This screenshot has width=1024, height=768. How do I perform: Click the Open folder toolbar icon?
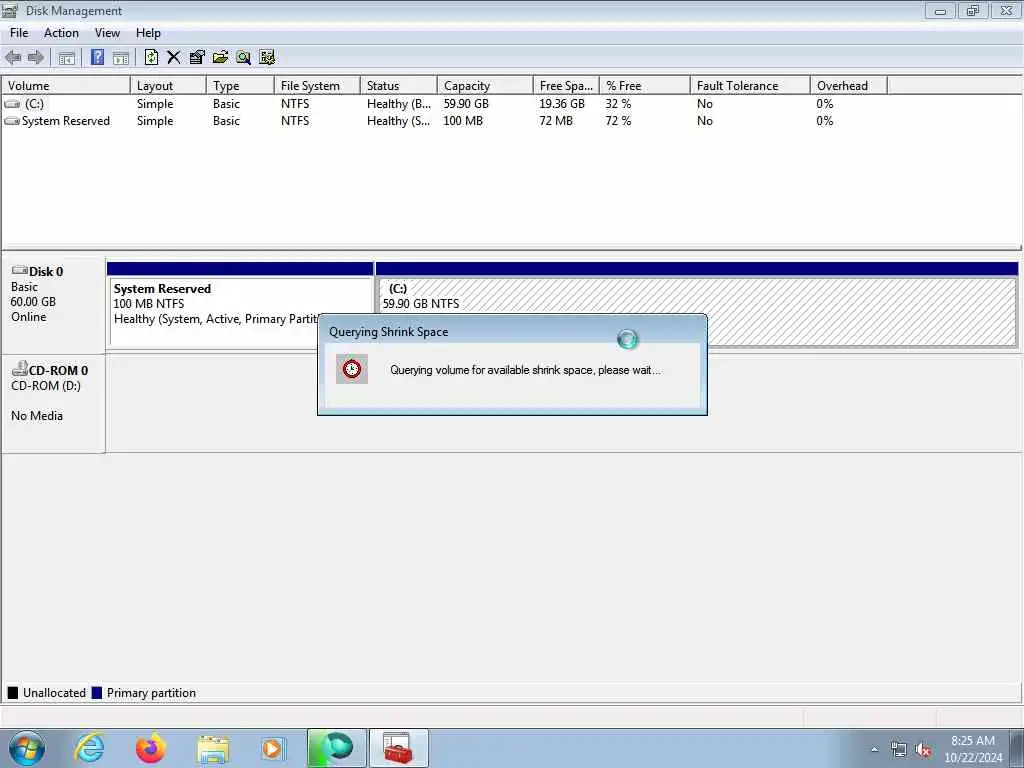[x=220, y=57]
